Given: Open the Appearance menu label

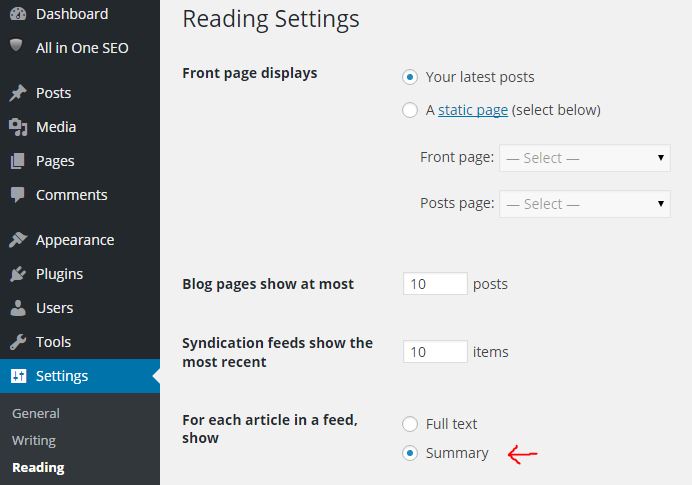Looking at the screenshot, I should [x=75, y=240].
